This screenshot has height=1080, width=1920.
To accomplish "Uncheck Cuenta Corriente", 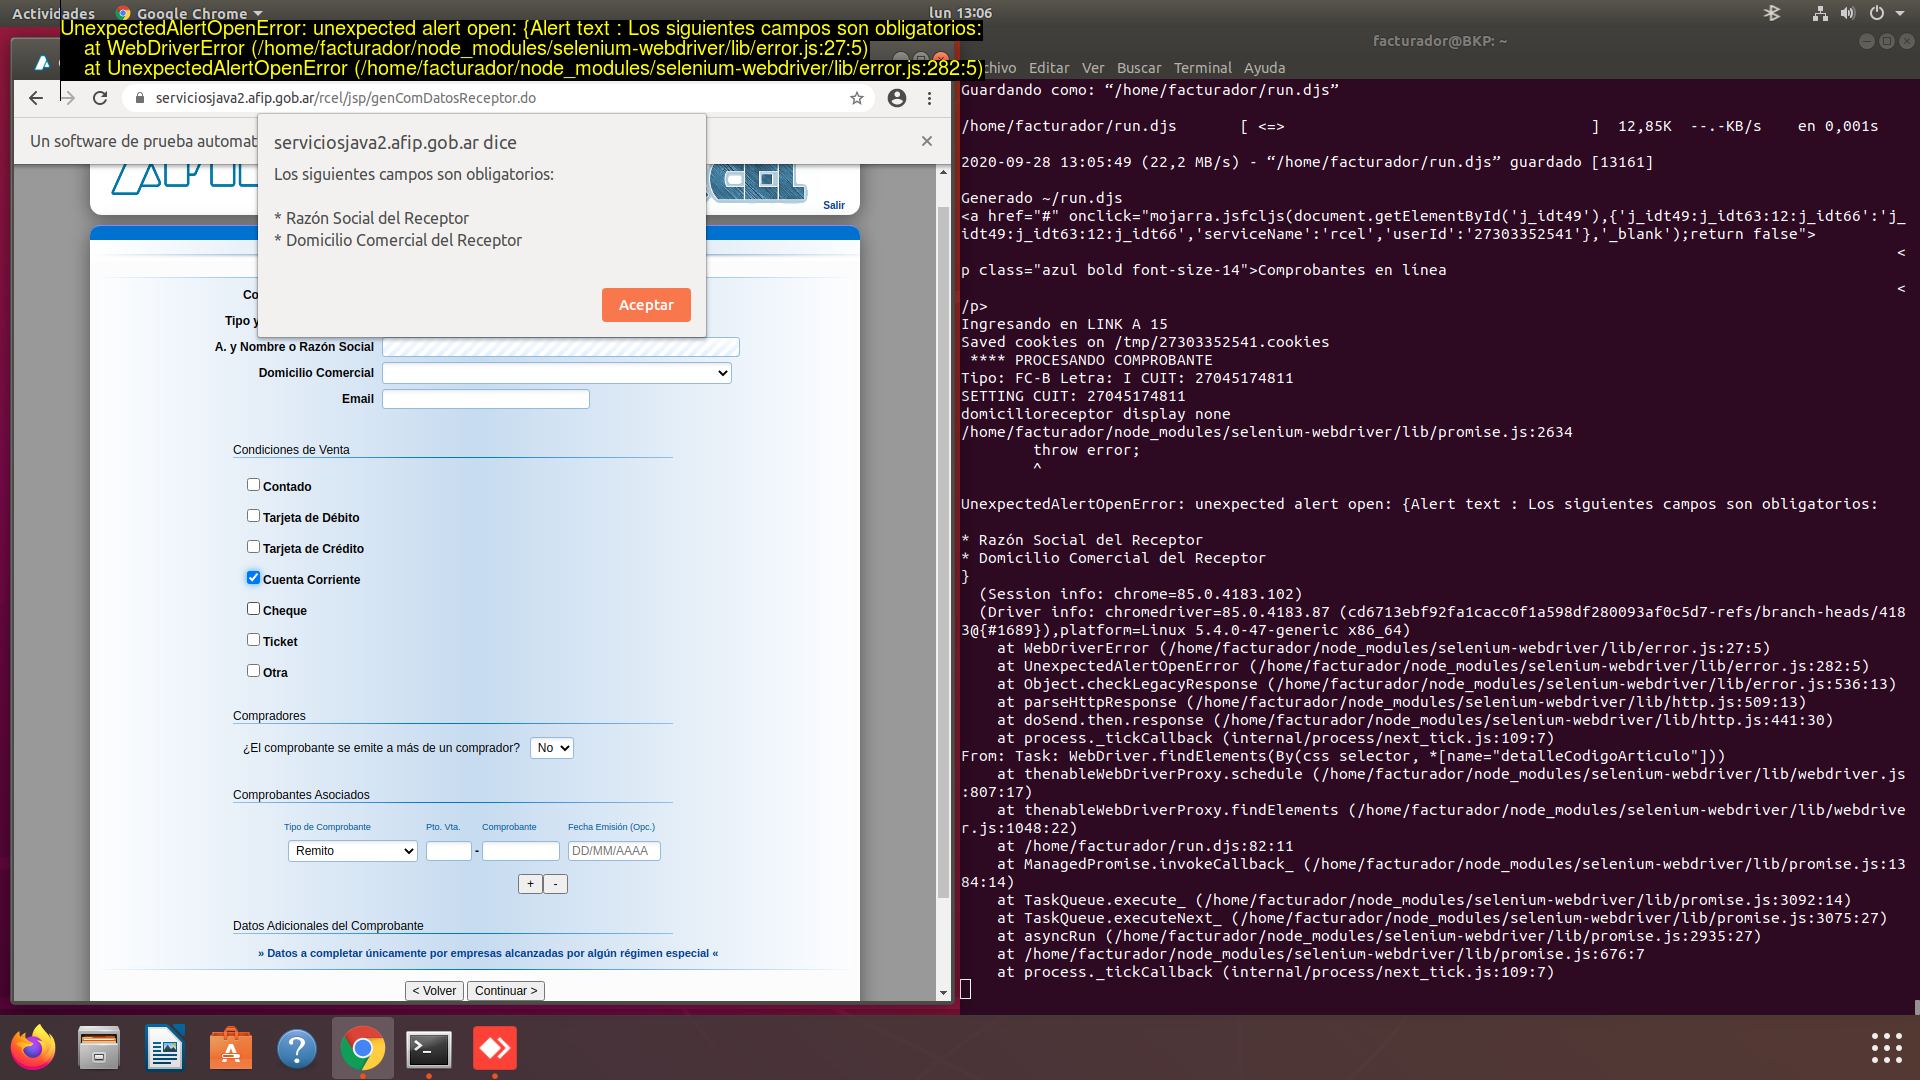I will 253,578.
